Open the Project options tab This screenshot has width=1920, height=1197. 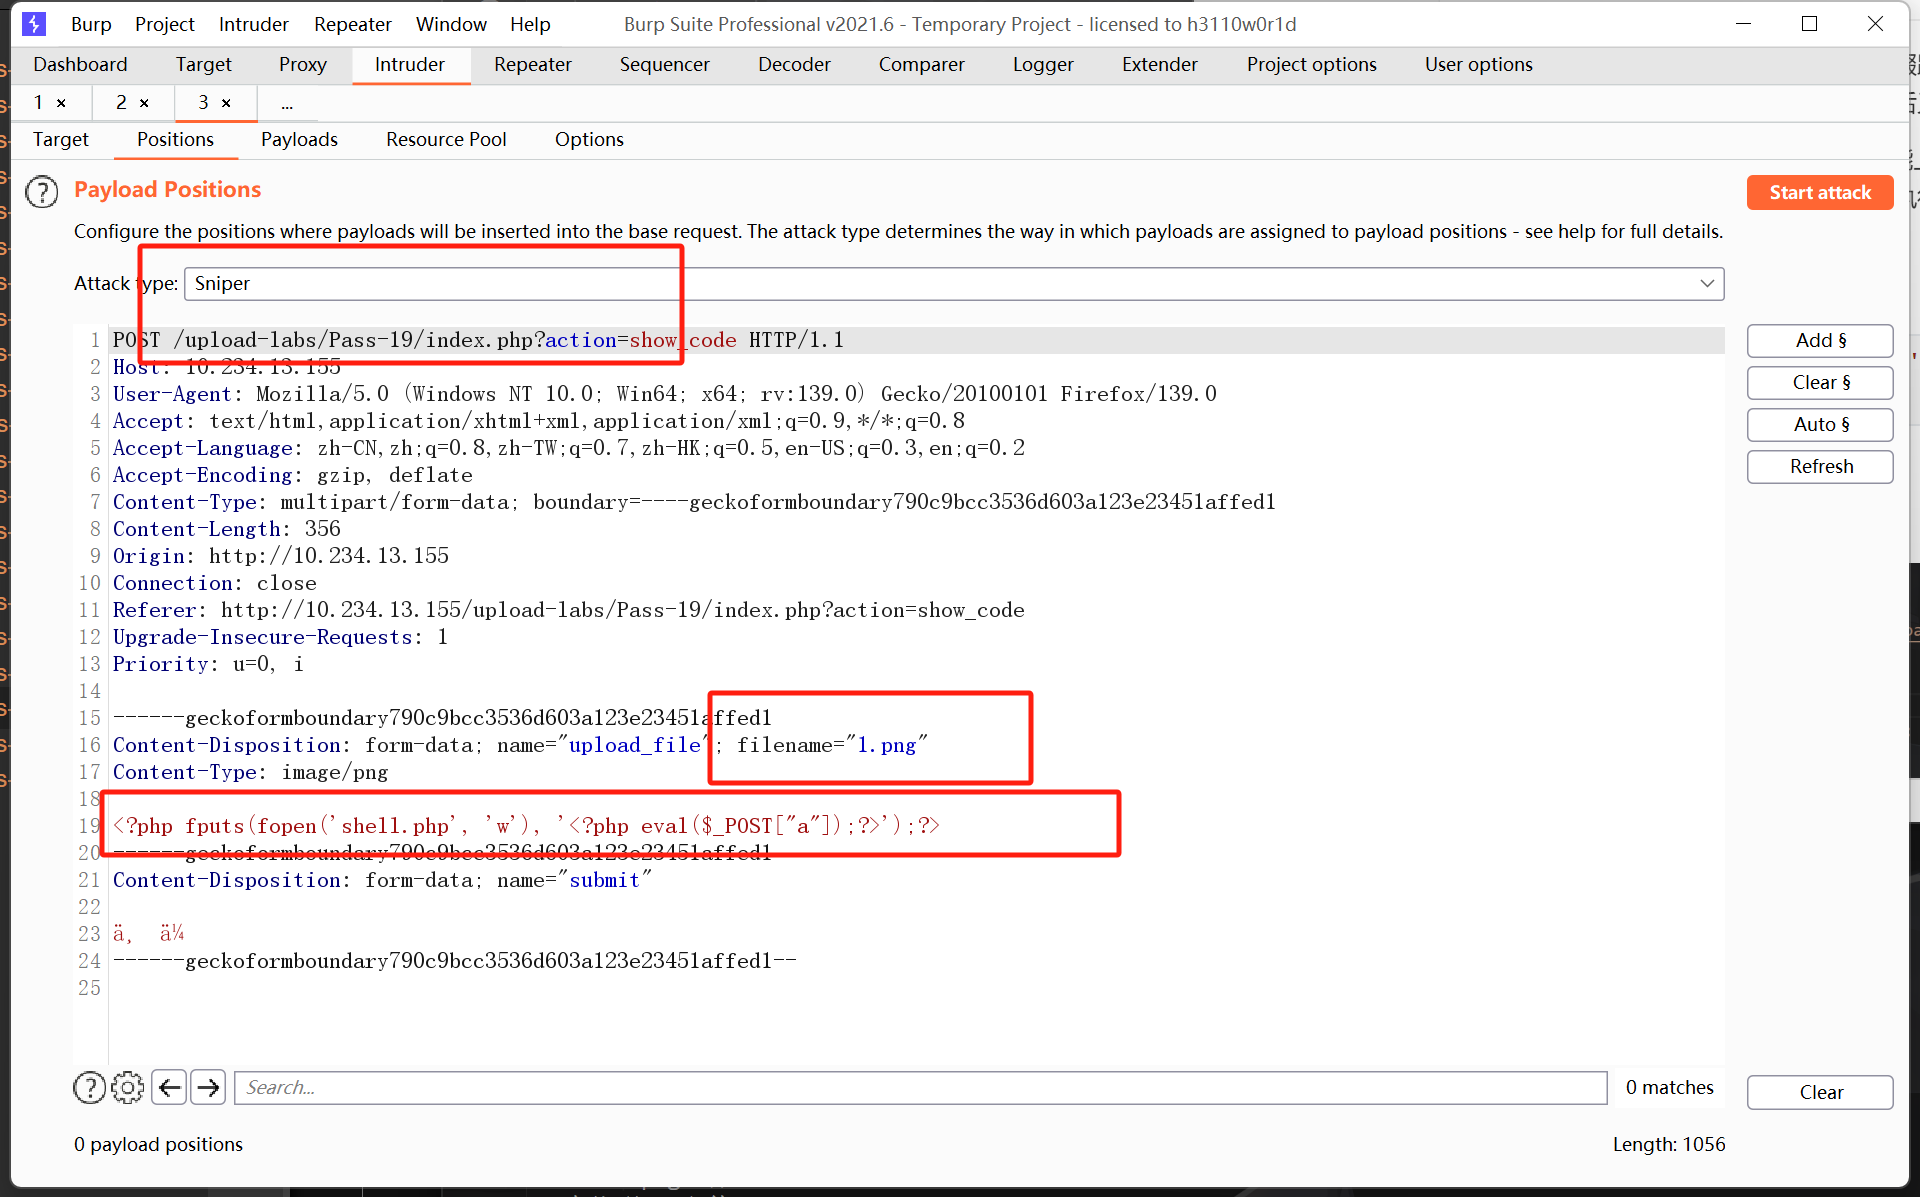click(x=1312, y=65)
